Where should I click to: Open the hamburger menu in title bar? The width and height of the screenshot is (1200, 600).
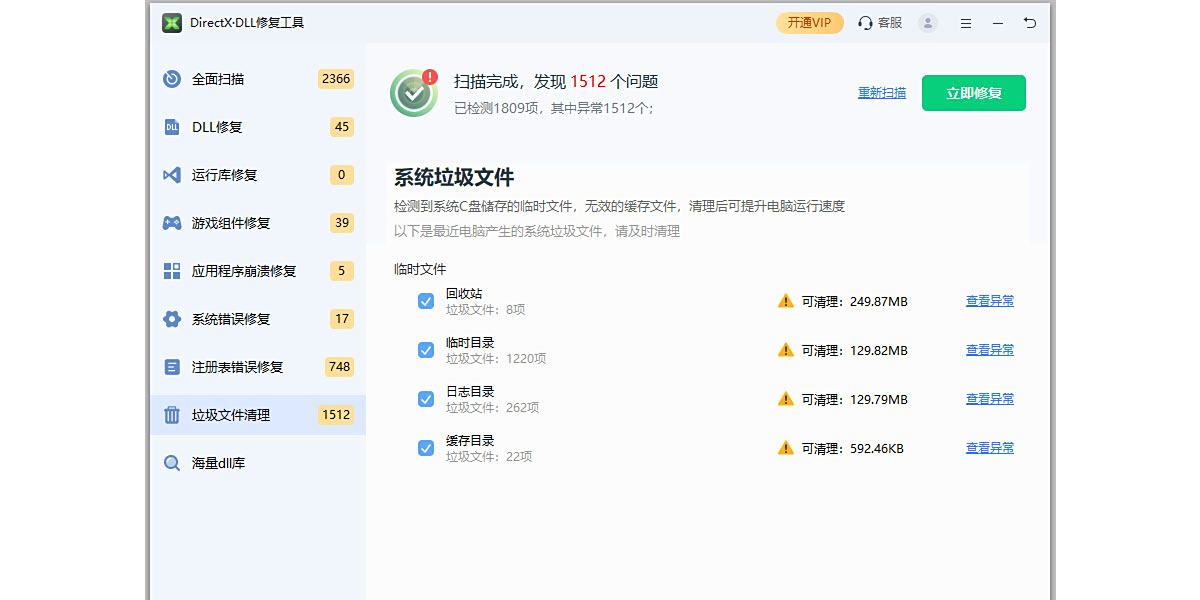click(x=966, y=23)
